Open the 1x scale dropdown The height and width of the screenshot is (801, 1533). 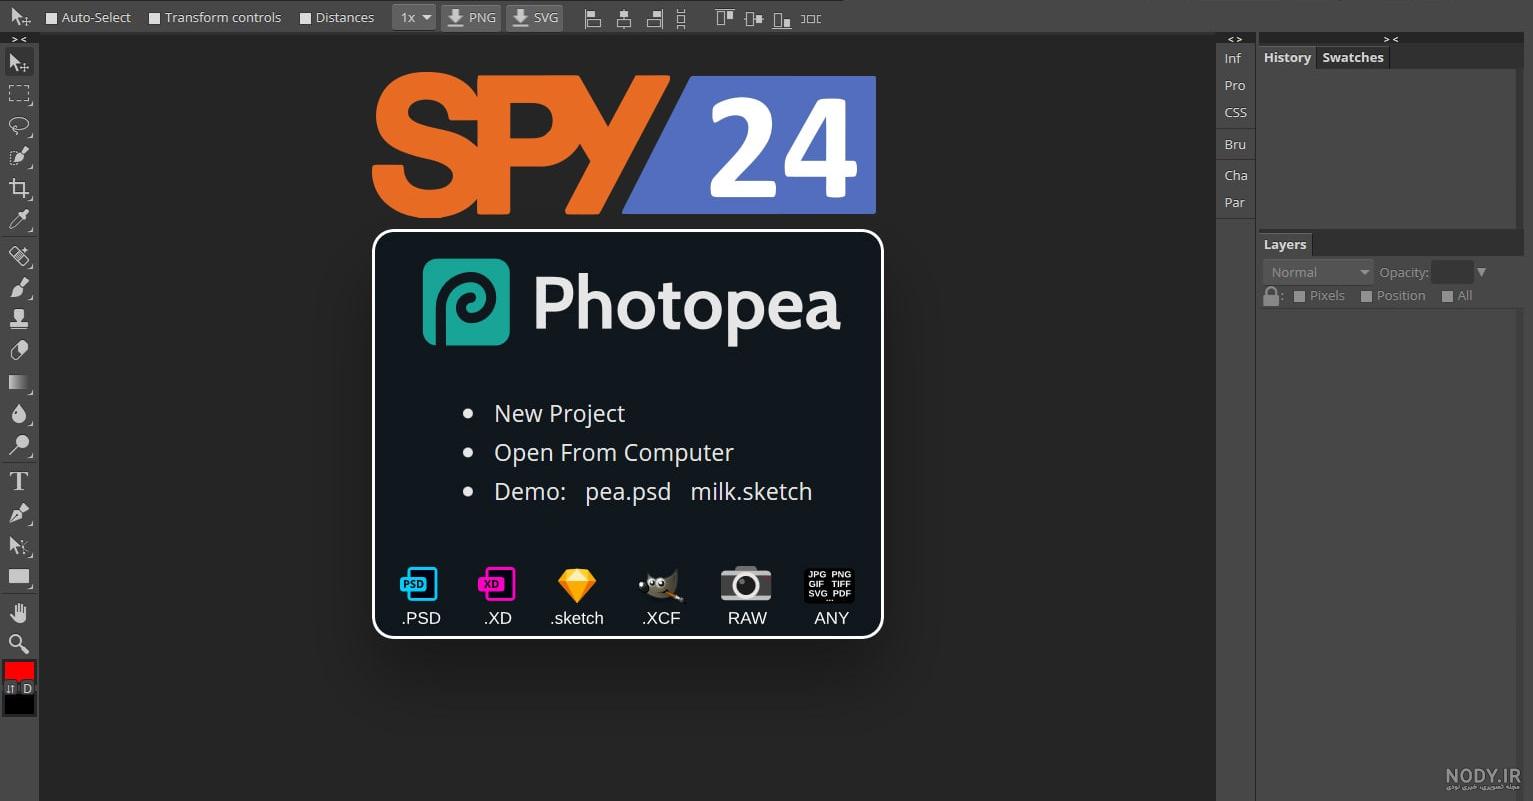414,18
